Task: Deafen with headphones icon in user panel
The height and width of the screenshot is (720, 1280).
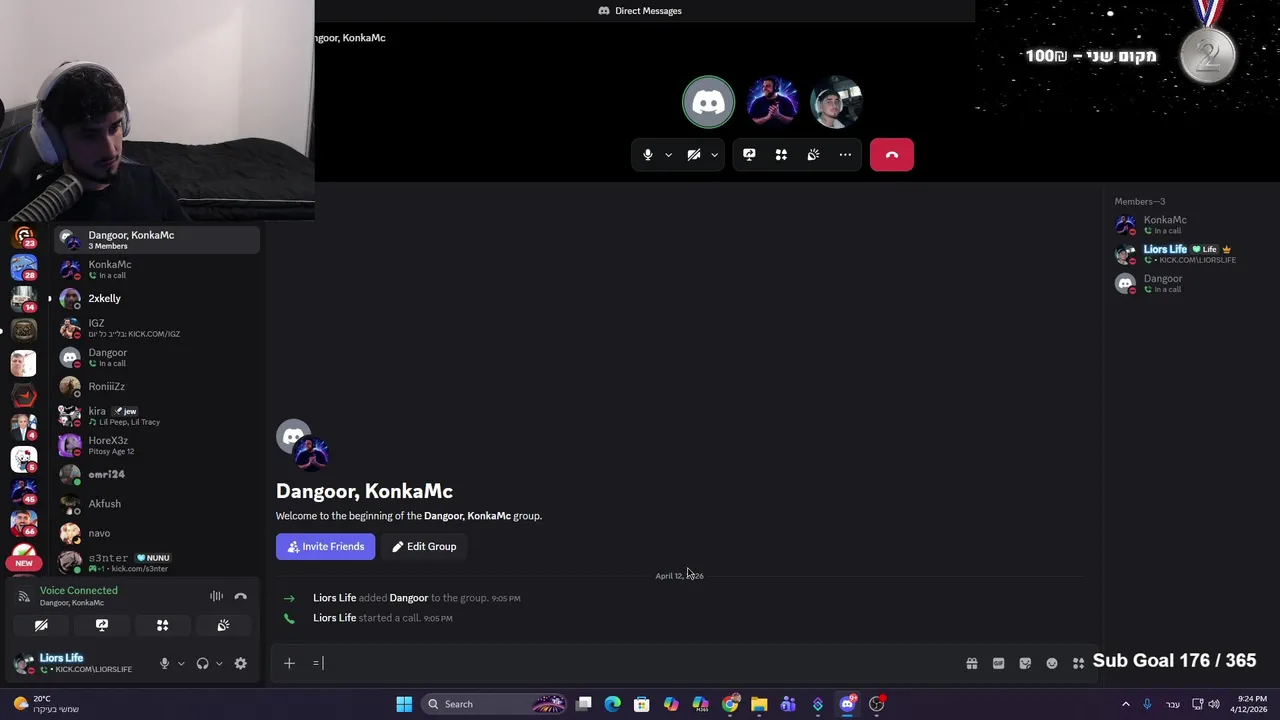Action: point(203,663)
